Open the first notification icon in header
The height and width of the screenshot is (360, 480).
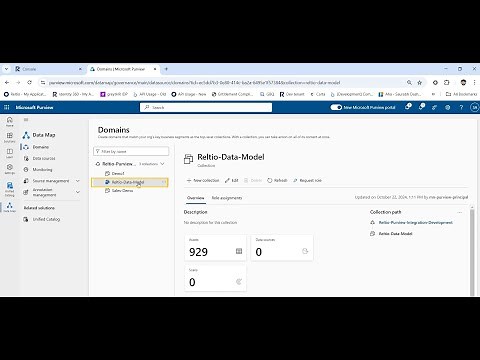tap(408, 107)
